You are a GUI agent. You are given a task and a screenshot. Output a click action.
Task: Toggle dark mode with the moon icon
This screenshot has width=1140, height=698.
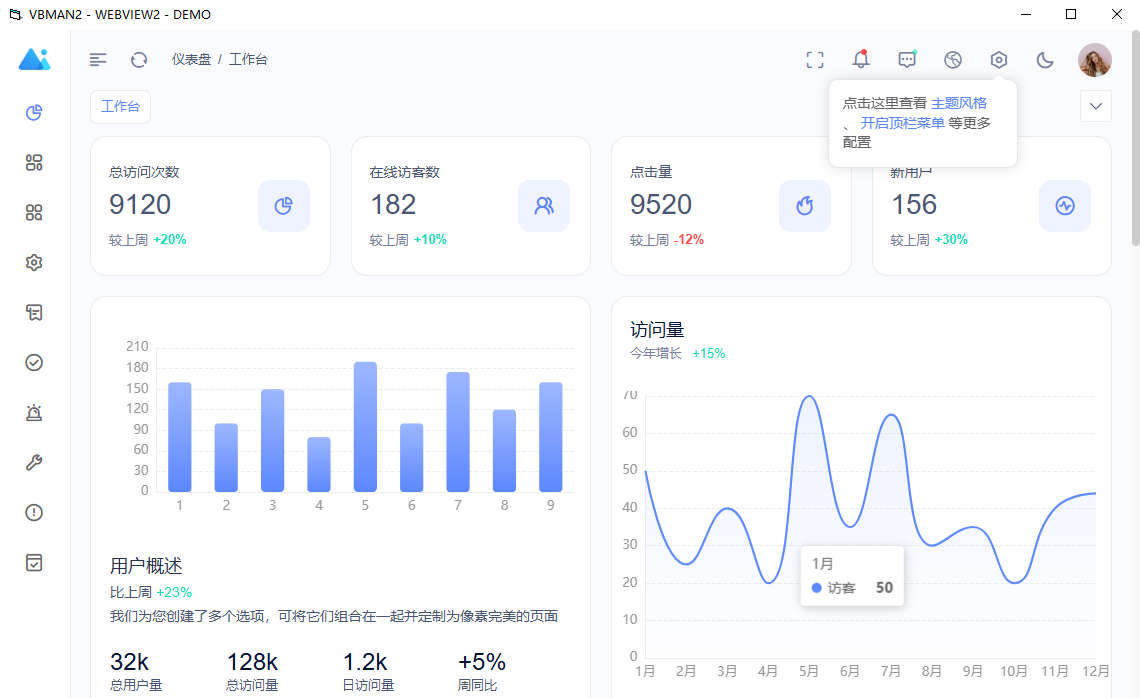click(1045, 59)
